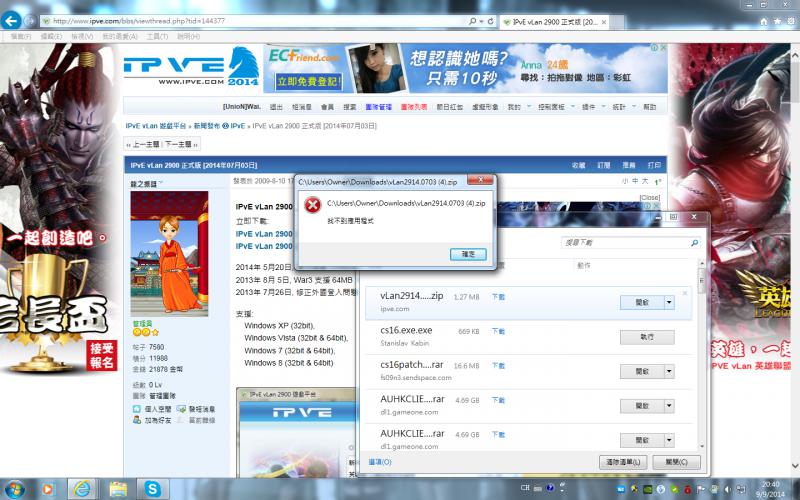The image size is (800, 500).
Task: Click the 下載 location link for cs16.exe.exe
Action: coord(498,332)
